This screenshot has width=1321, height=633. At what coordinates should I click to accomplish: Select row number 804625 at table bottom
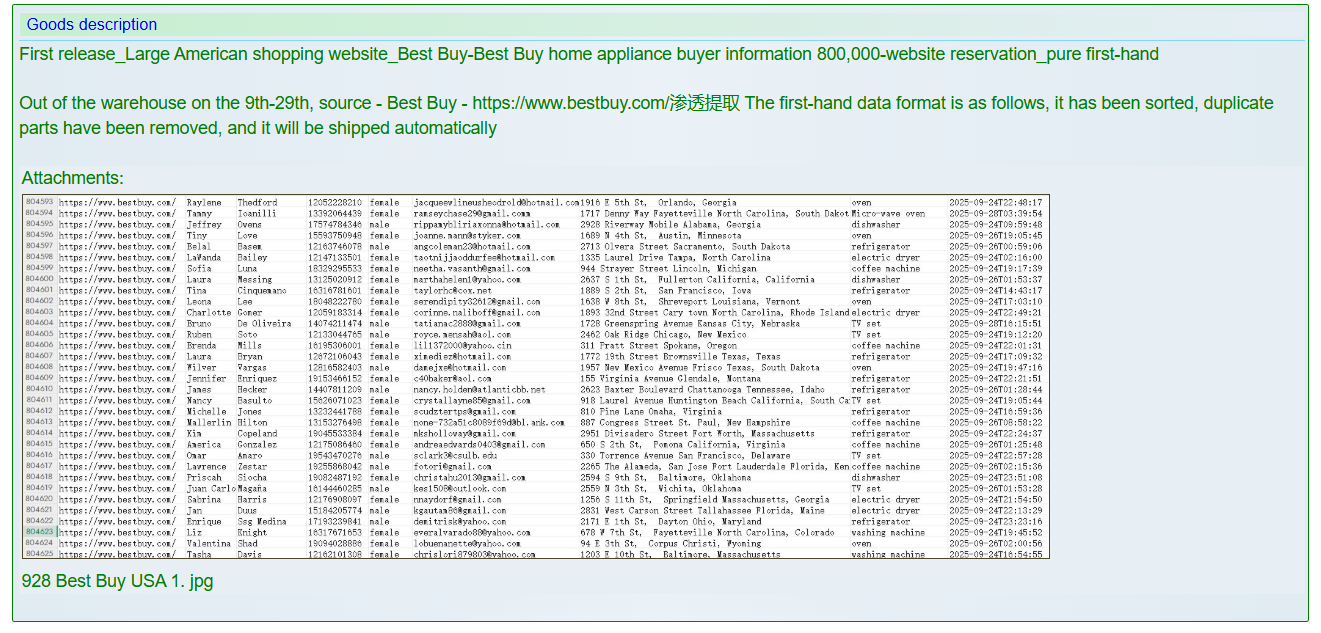click(x=40, y=553)
